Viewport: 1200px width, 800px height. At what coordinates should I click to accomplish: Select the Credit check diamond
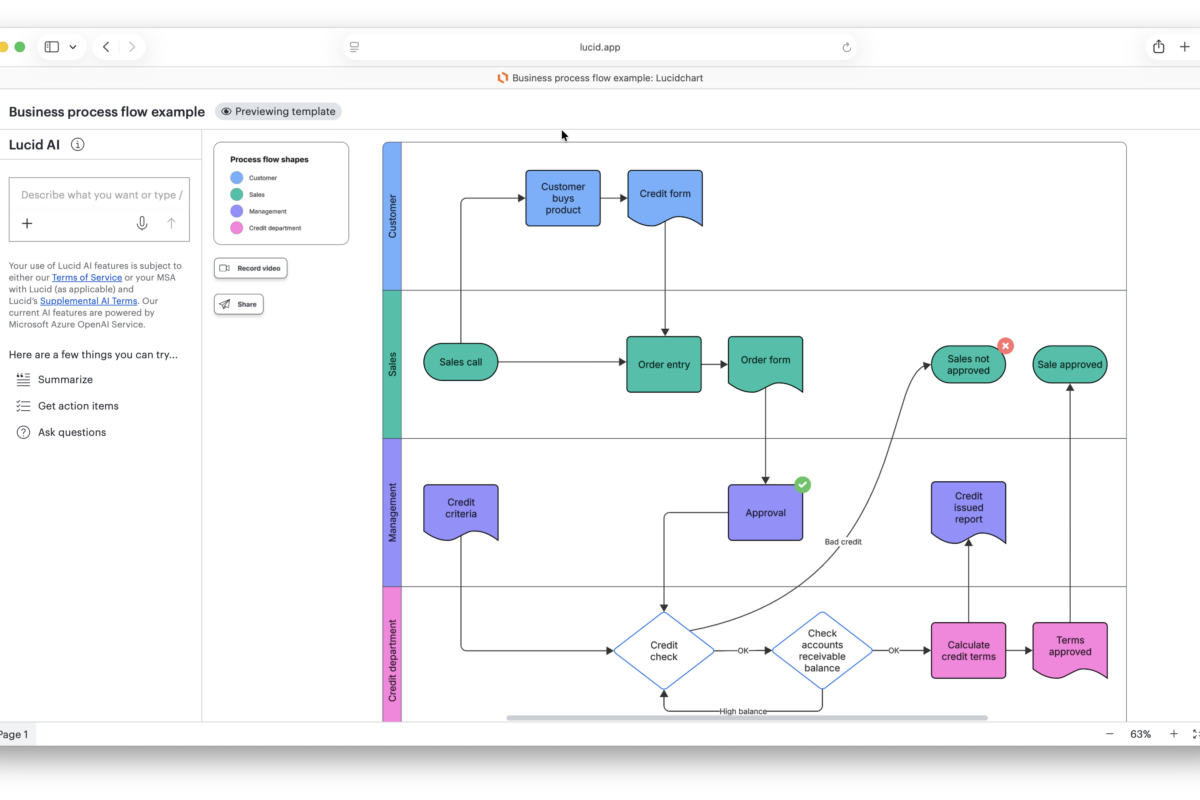(664, 651)
